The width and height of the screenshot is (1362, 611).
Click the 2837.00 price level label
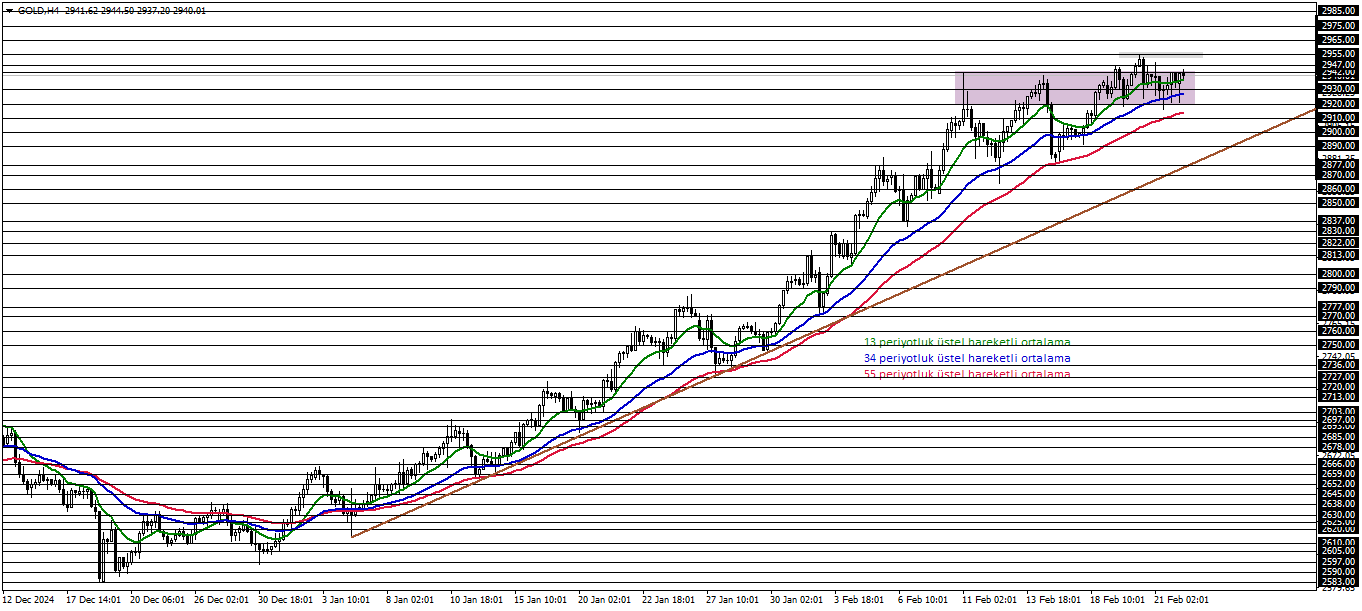coord(1339,221)
